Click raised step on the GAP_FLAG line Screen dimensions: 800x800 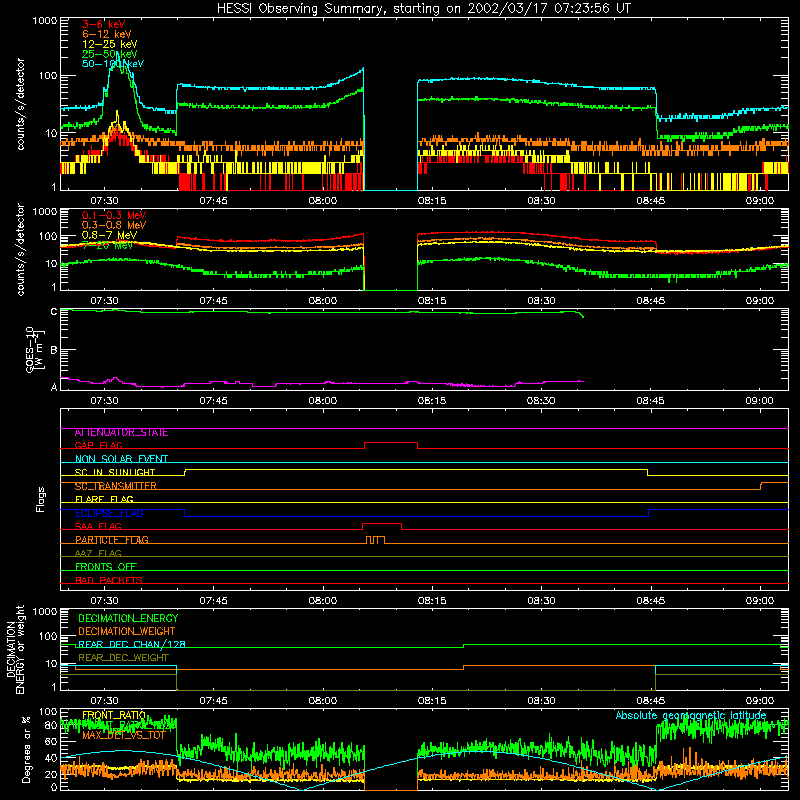pyautogui.click(x=391, y=443)
